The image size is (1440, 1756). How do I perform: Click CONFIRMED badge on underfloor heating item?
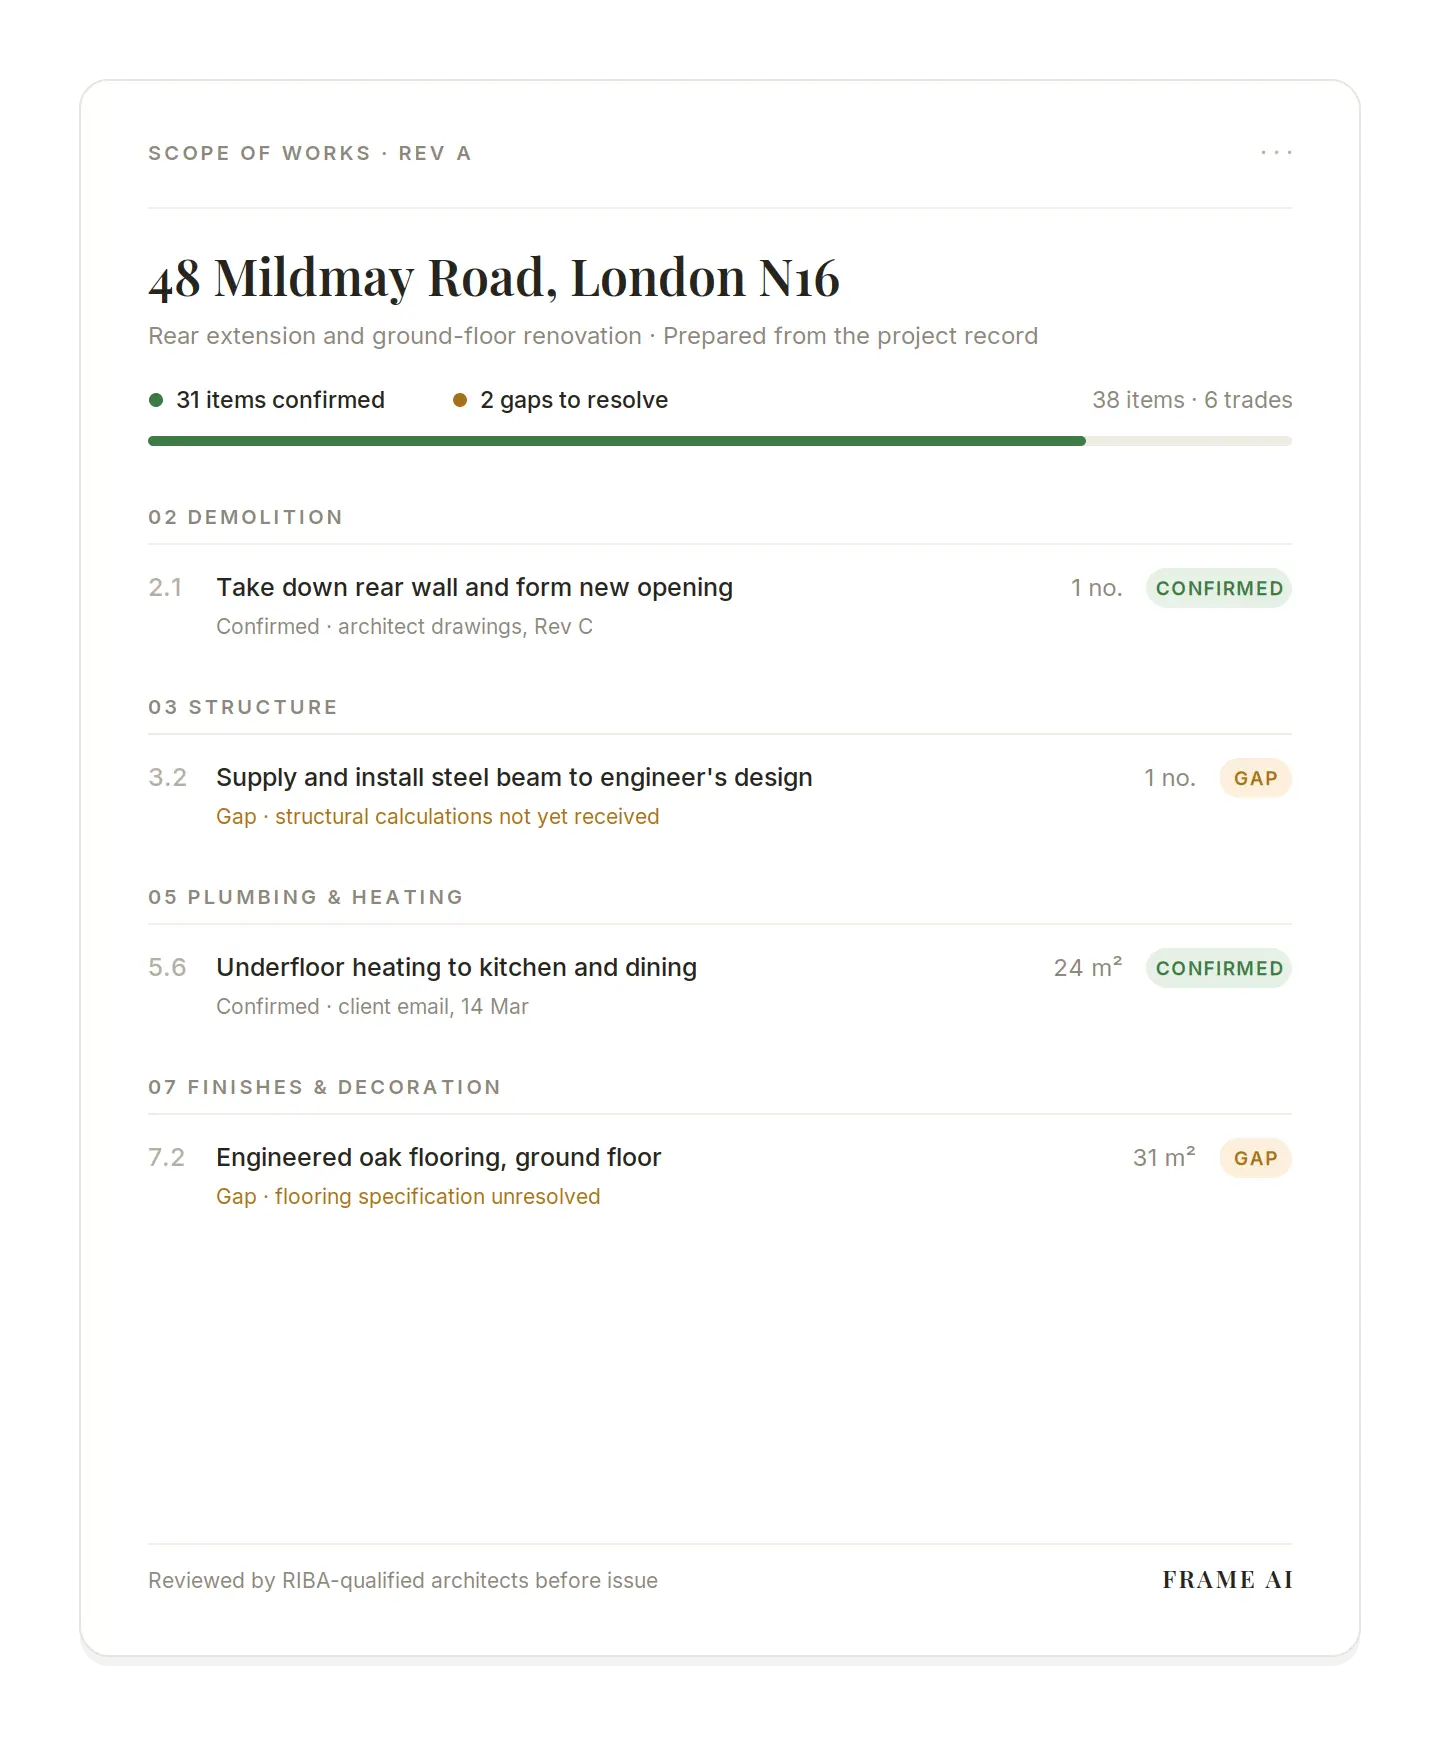click(1219, 968)
